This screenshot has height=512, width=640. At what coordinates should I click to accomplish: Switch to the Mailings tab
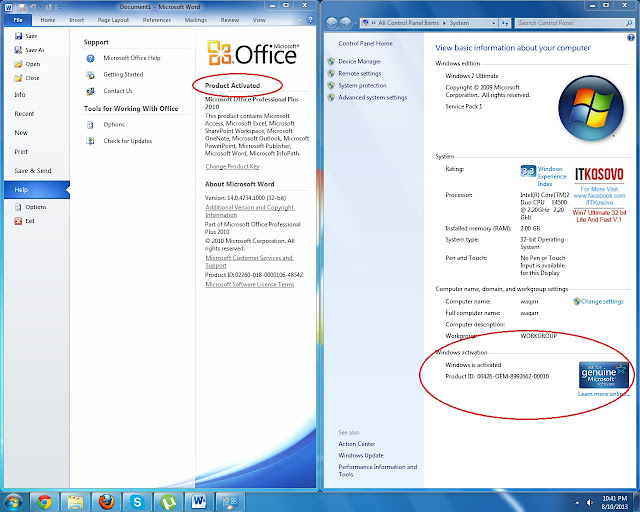196,20
